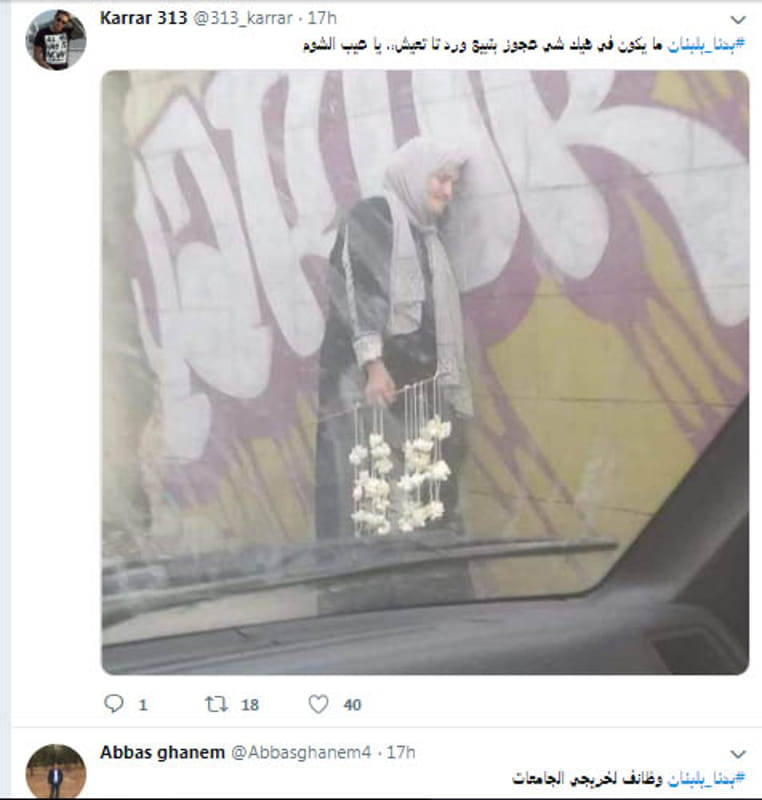
Task: Expand options chevron on Karrar's tweet
Action: (x=738, y=20)
